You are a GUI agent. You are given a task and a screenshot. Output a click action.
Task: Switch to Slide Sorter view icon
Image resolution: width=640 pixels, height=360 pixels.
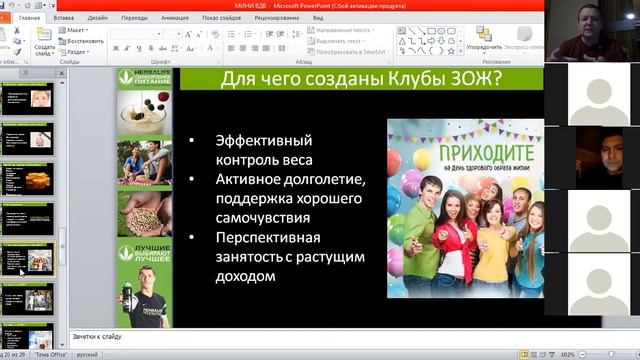pos(533,355)
